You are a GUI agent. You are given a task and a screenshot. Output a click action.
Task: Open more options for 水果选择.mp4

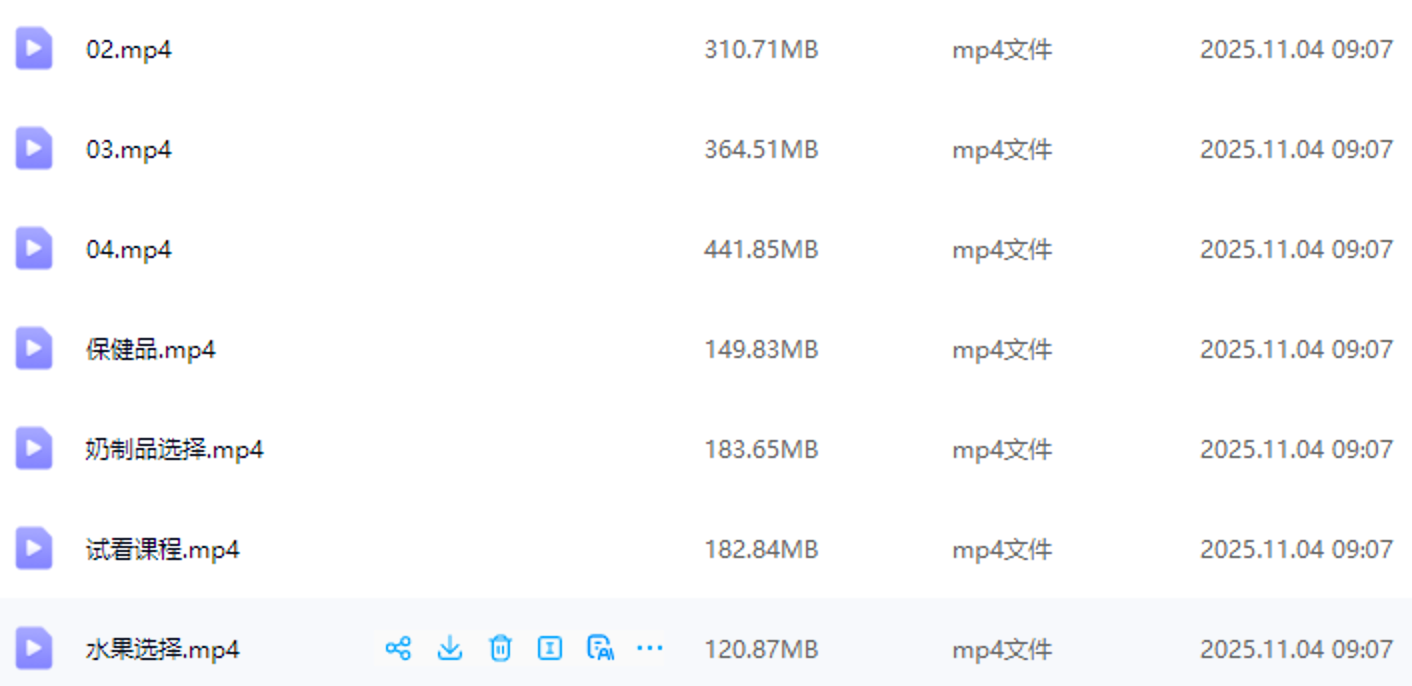tap(650, 648)
